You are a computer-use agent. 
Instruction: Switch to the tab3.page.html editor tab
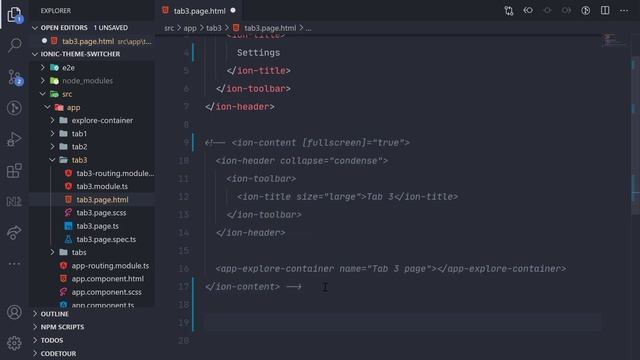[199, 11]
